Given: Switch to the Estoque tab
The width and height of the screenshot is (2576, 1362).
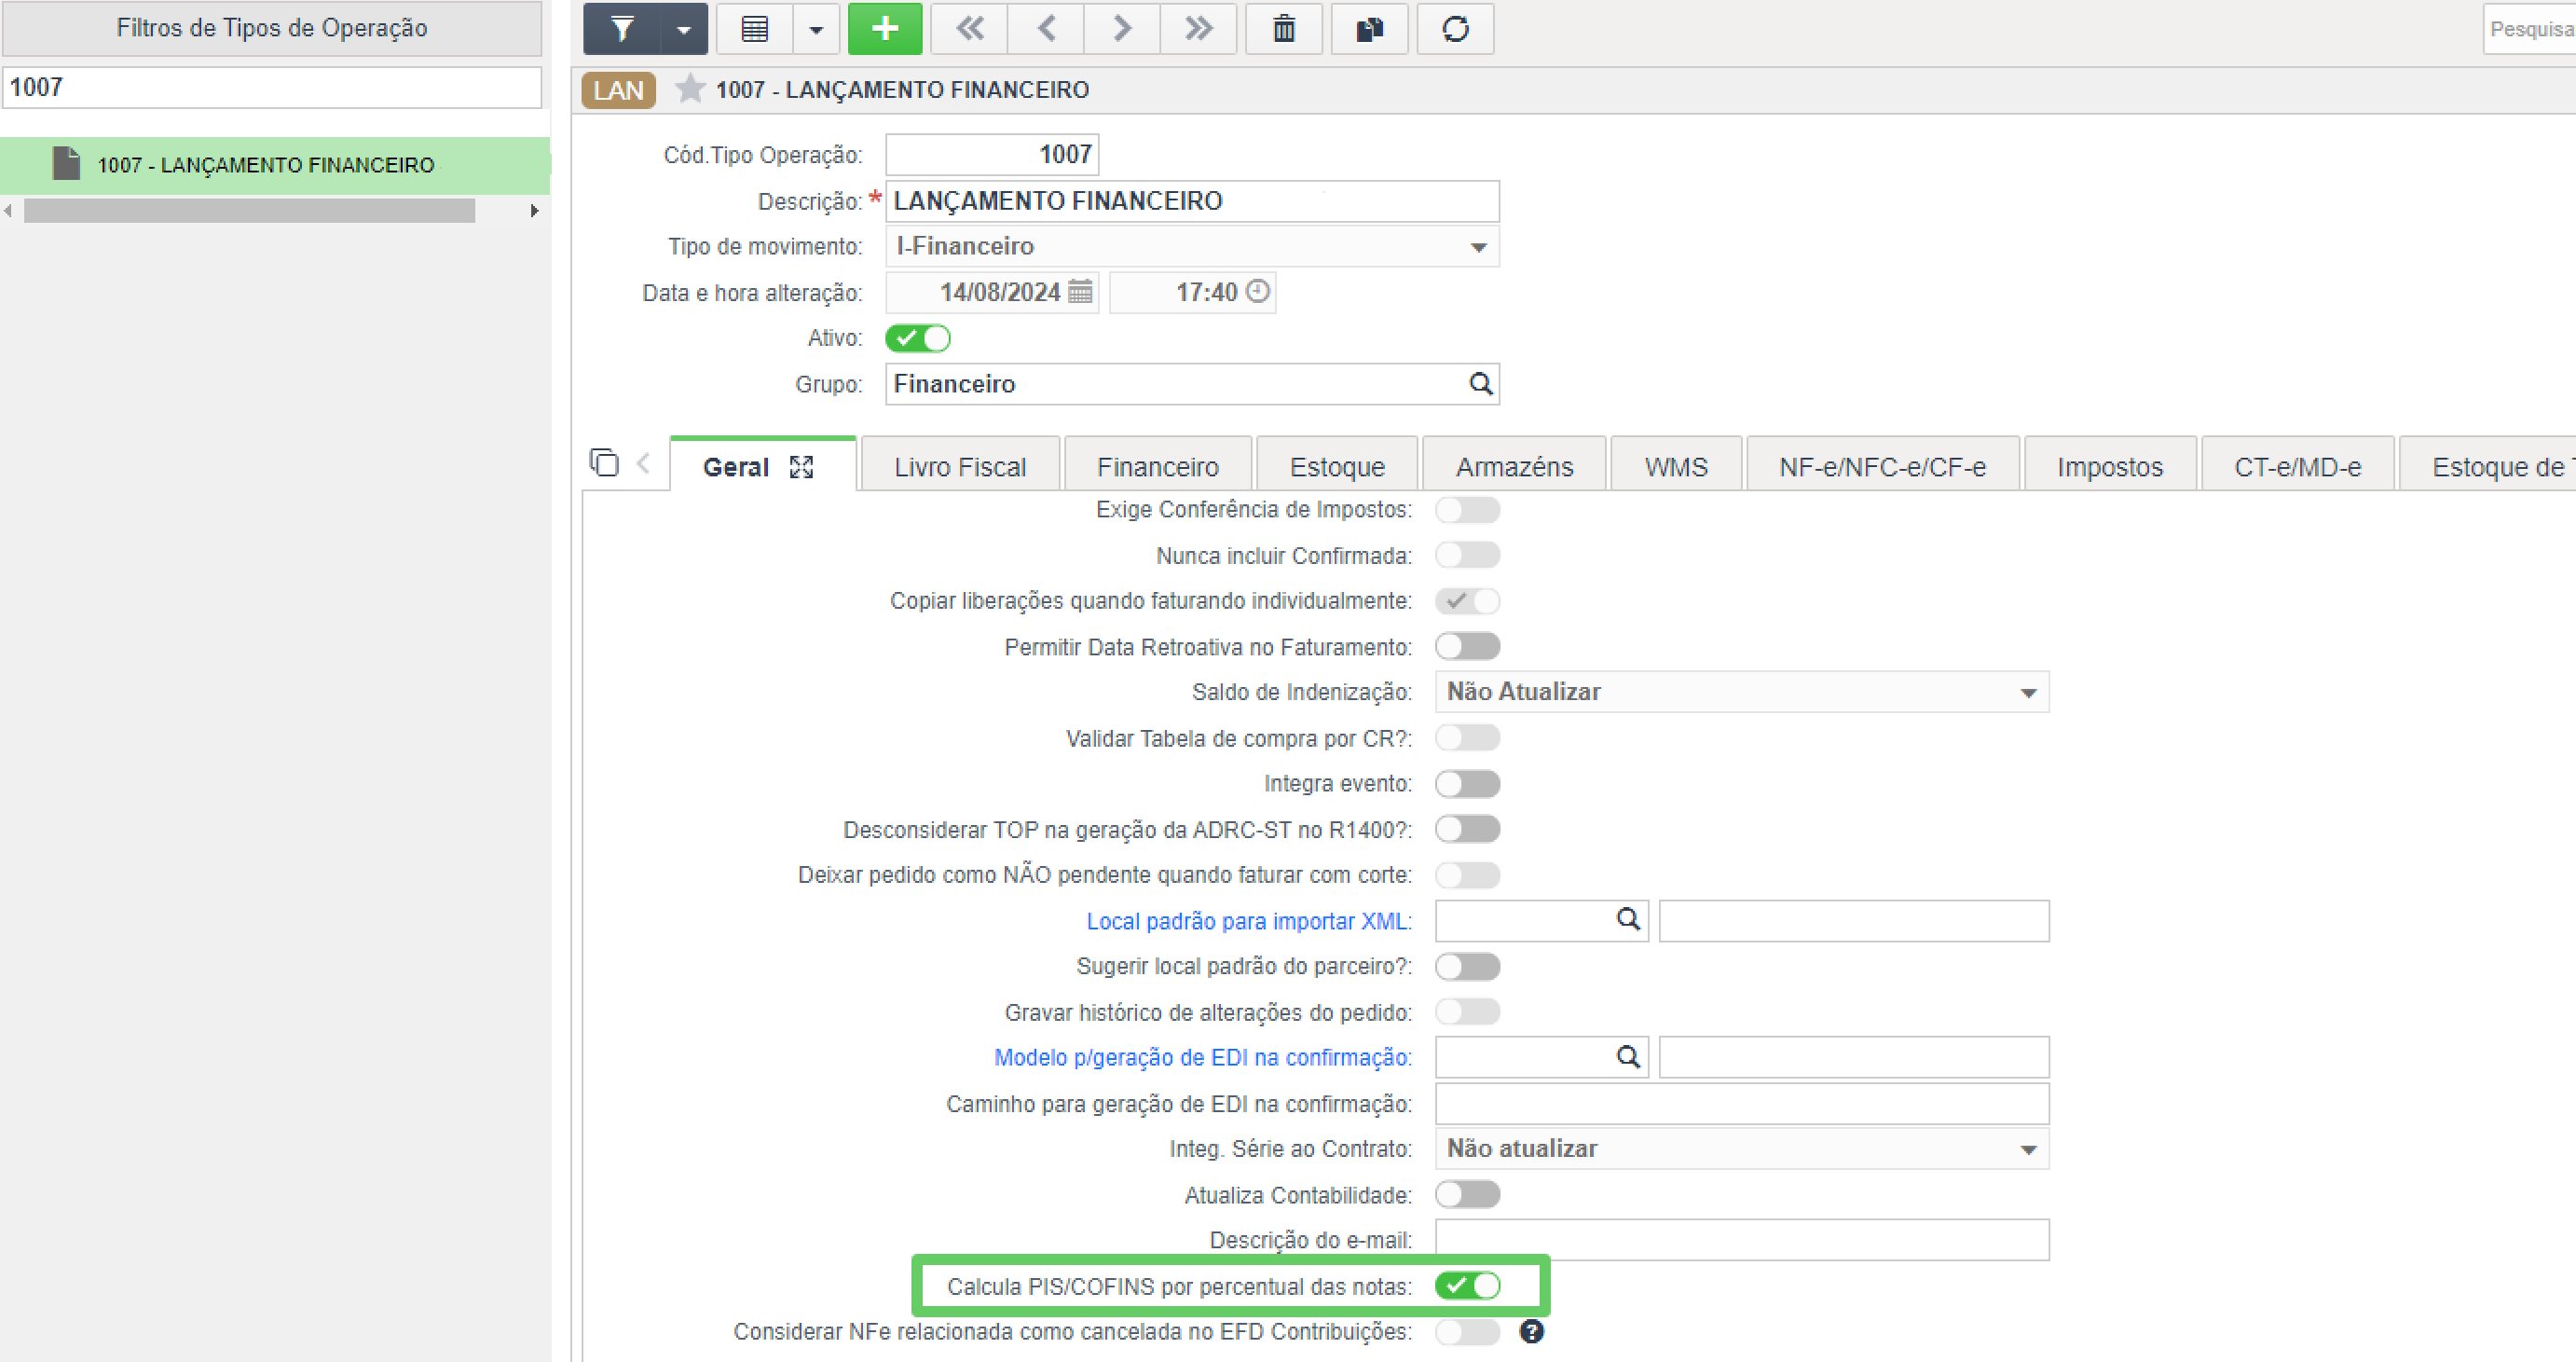Looking at the screenshot, I should tap(1337, 467).
